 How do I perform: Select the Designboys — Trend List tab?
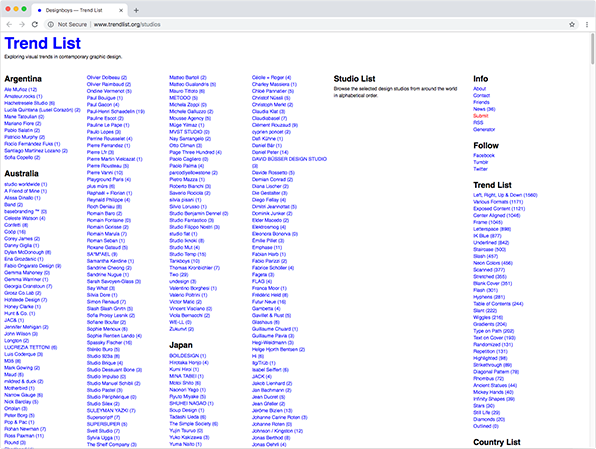coord(79,10)
